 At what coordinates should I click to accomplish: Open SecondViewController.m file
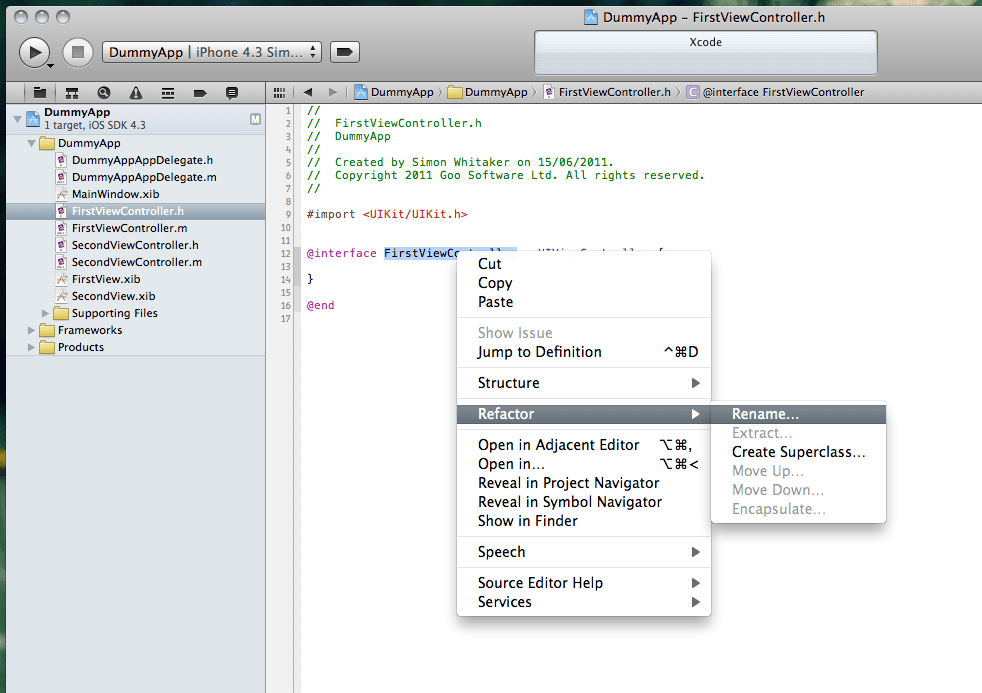135,262
